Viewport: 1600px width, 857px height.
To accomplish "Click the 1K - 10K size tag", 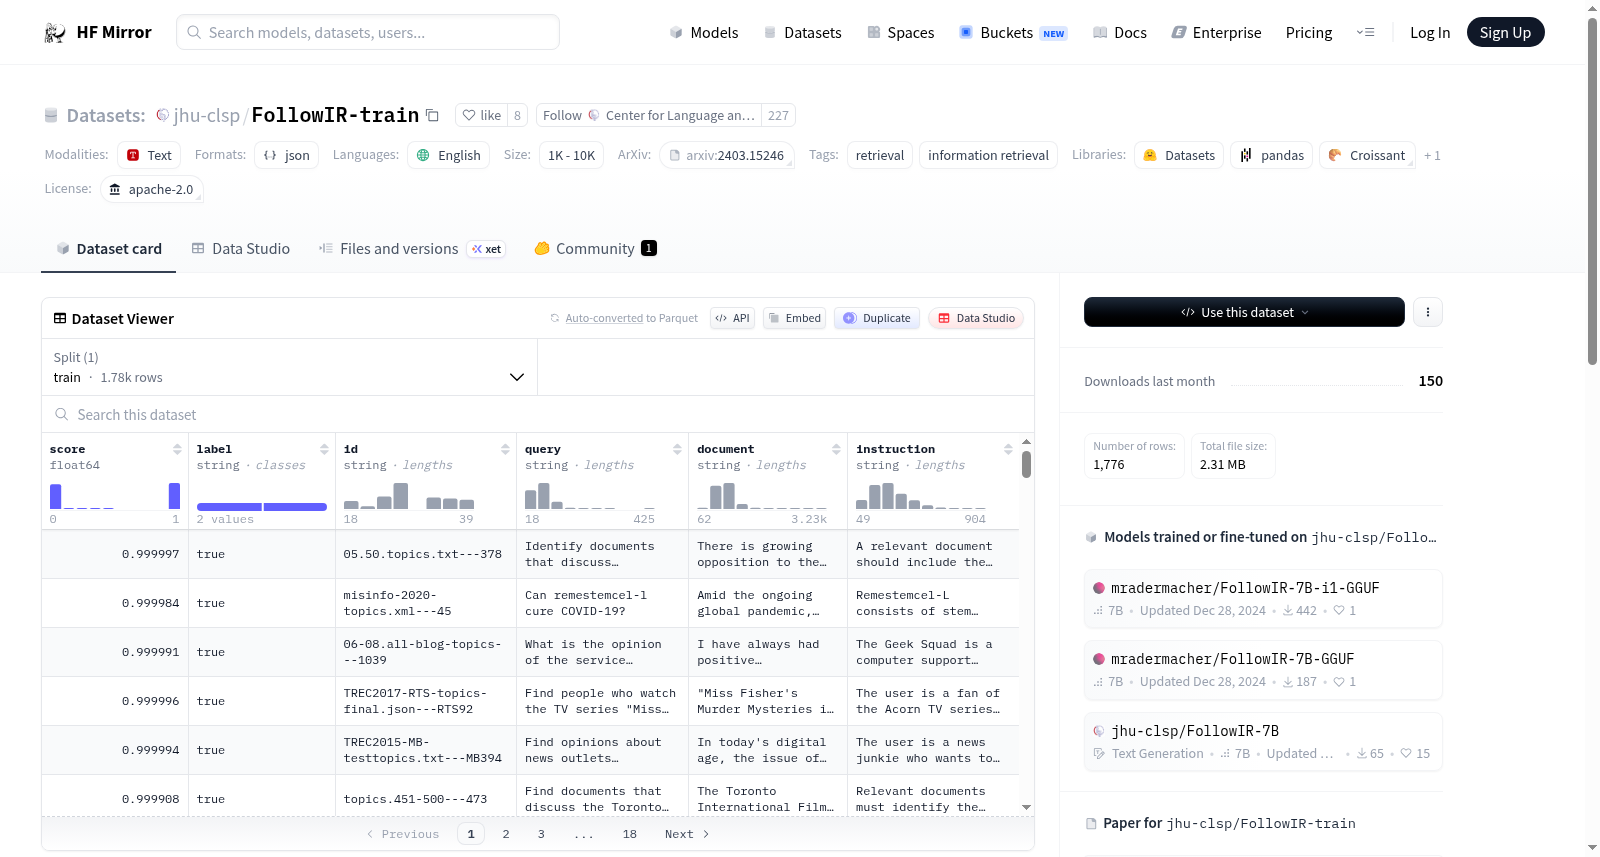I will coord(571,155).
